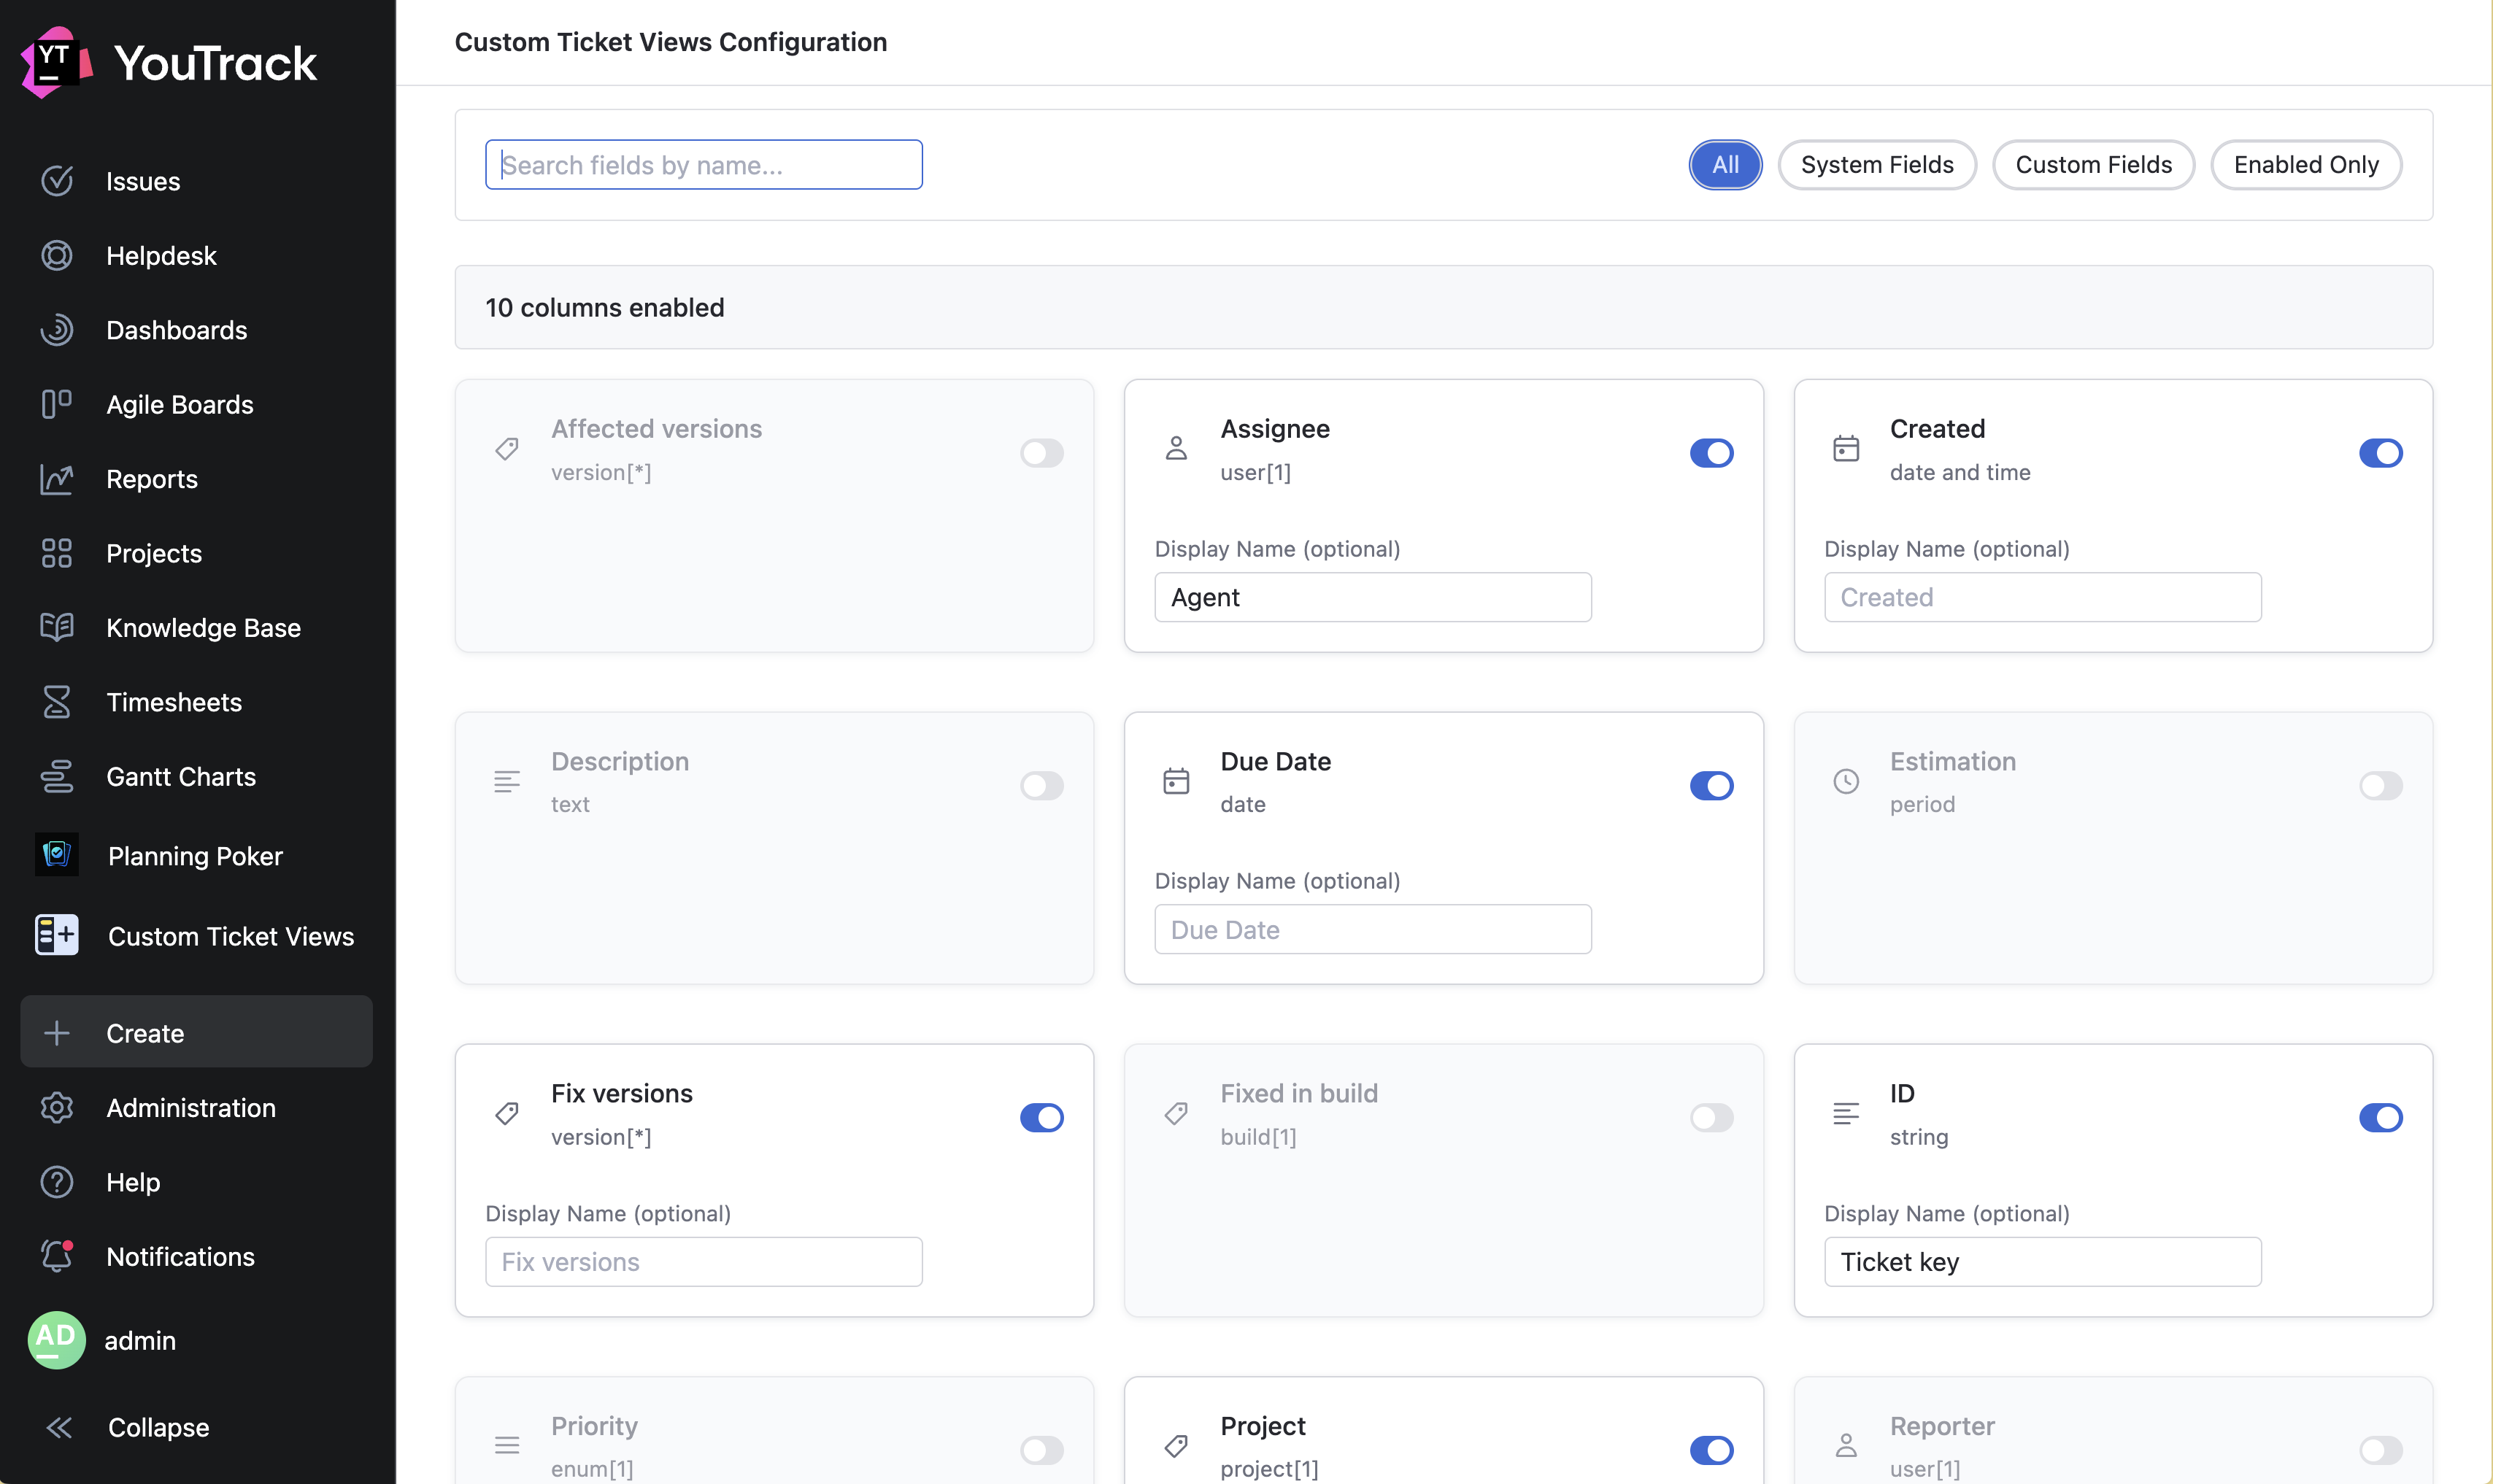2493x1484 pixels.
Task: Enable the Affected versions column
Action: tap(1042, 453)
